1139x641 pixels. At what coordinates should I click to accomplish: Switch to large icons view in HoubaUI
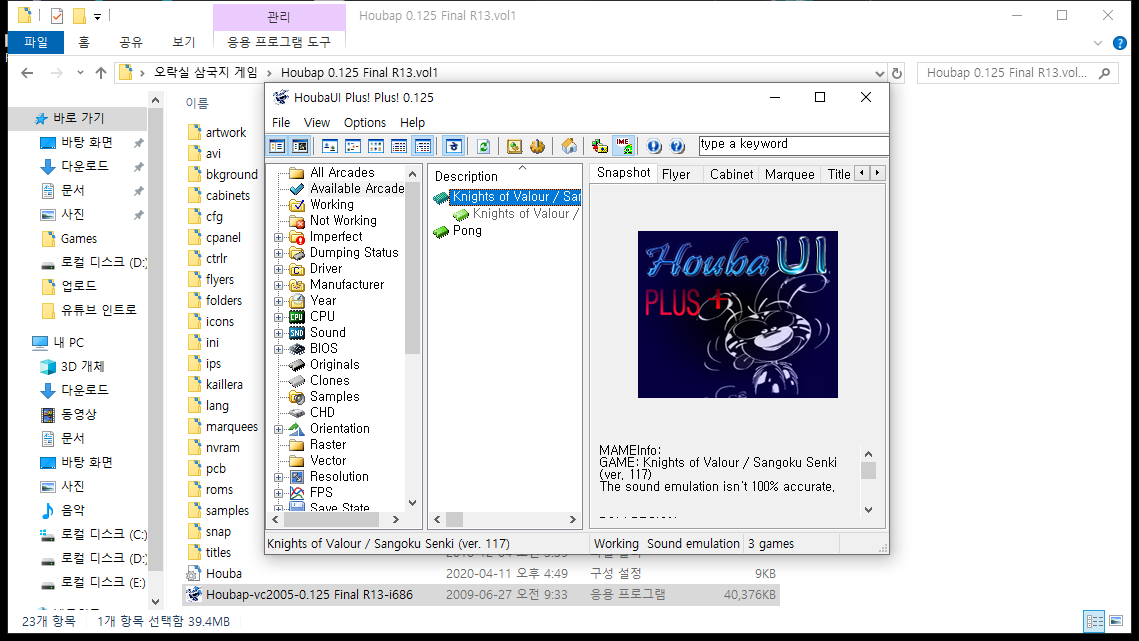click(x=329, y=146)
